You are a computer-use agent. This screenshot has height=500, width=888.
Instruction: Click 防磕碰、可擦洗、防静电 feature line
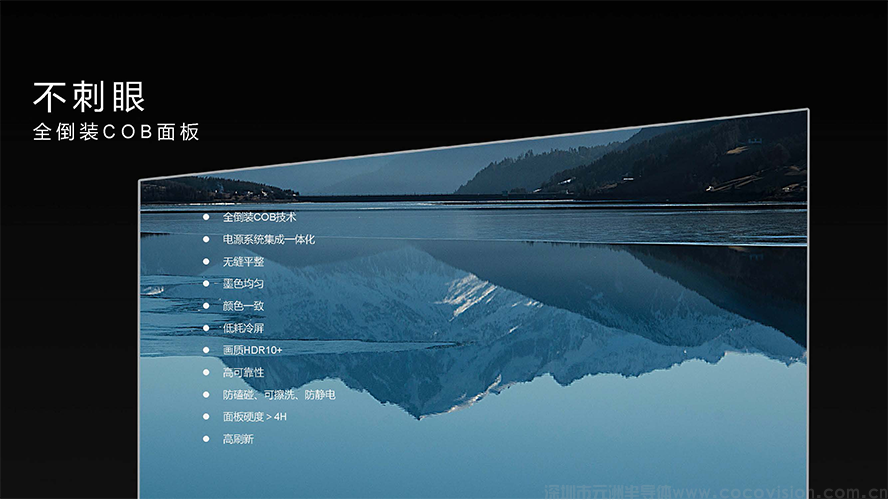click(x=278, y=395)
